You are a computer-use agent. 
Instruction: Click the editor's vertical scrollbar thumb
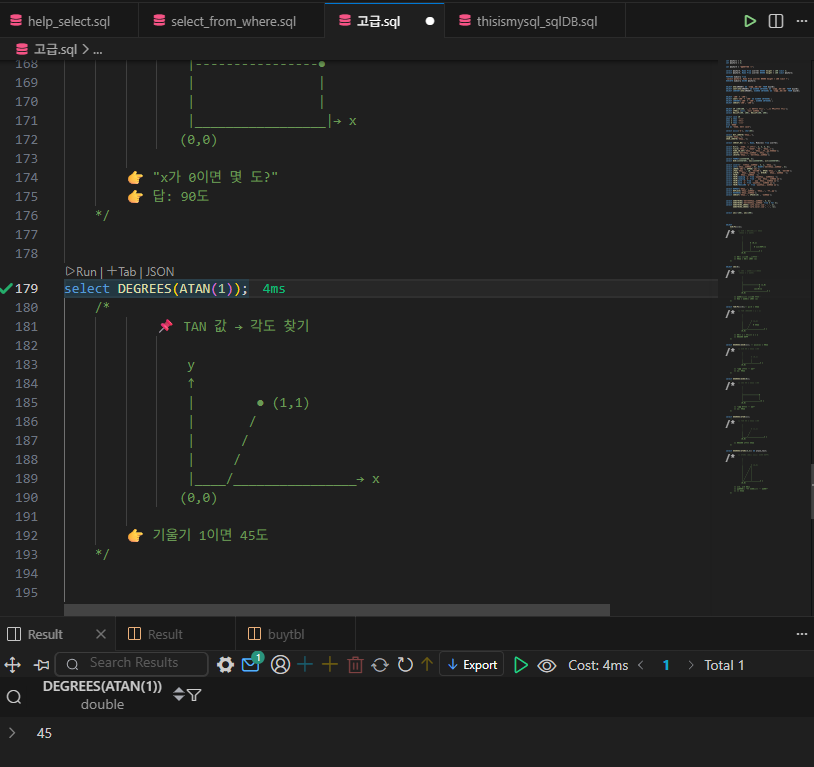click(x=811, y=491)
